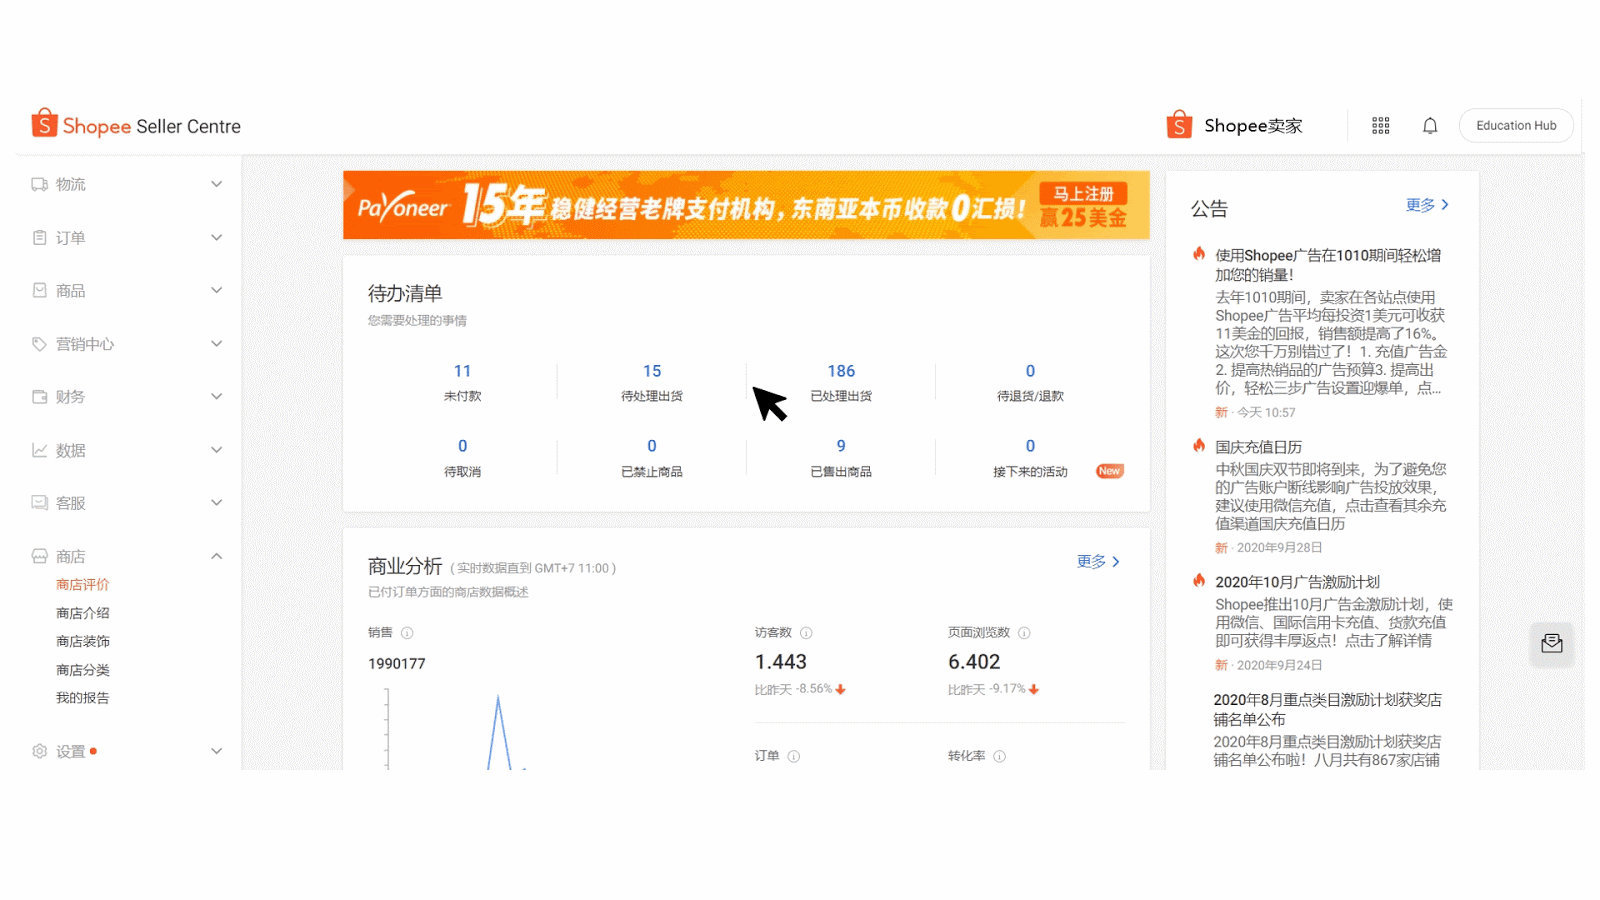Expand the 设置 sidebar section
The image size is (1600, 900).
pyautogui.click(x=126, y=751)
